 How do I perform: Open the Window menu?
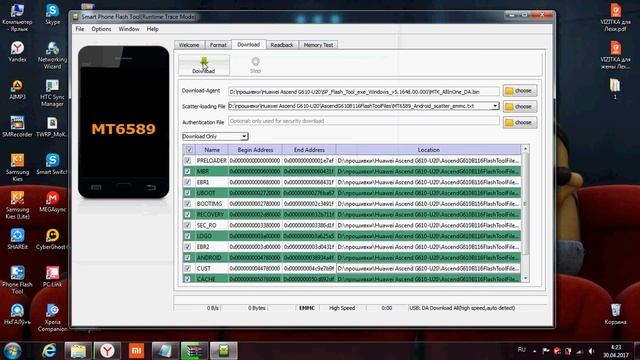[x=129, y=29]
